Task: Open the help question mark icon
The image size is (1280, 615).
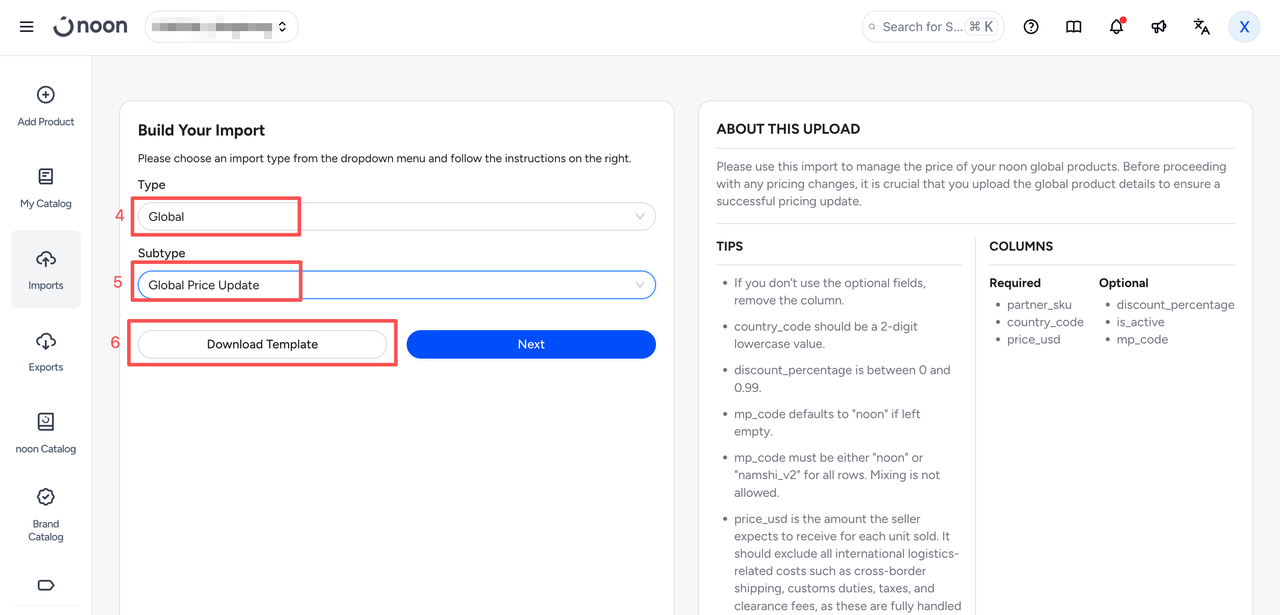Action: (x=1031, y=27)
